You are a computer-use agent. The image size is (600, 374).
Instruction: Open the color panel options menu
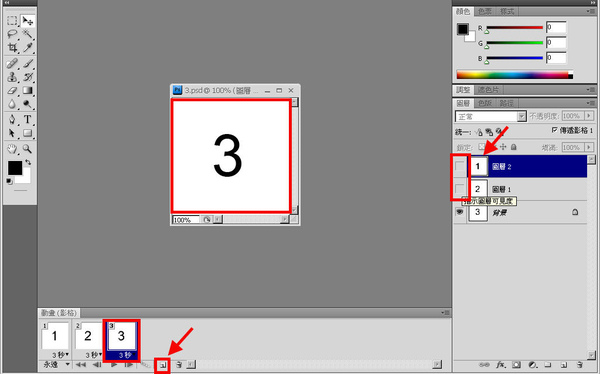[x=590, y=11]
